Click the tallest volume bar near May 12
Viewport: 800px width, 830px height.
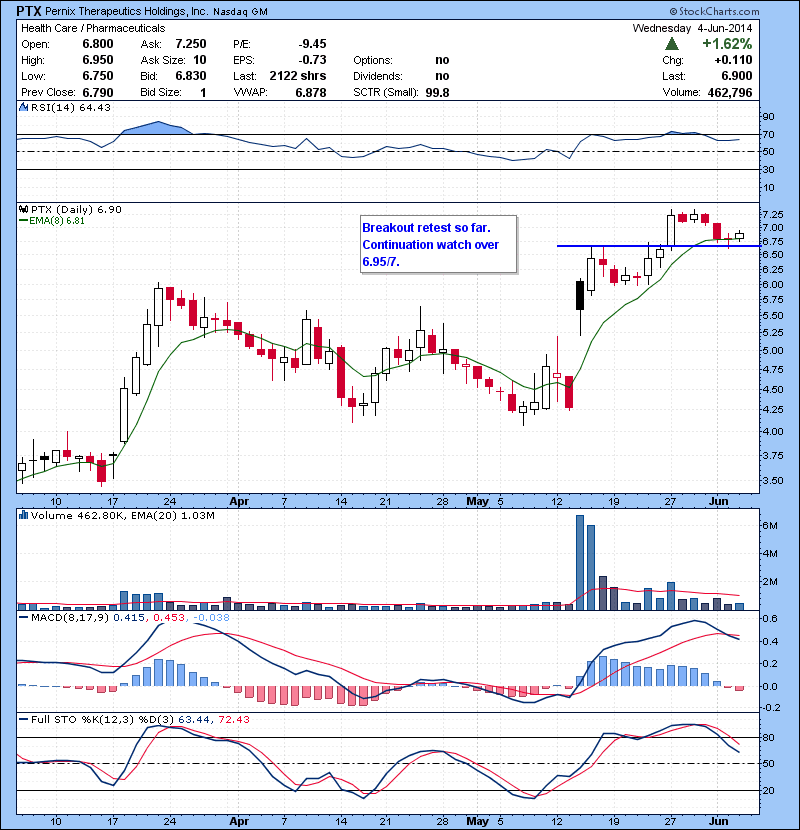580,562
